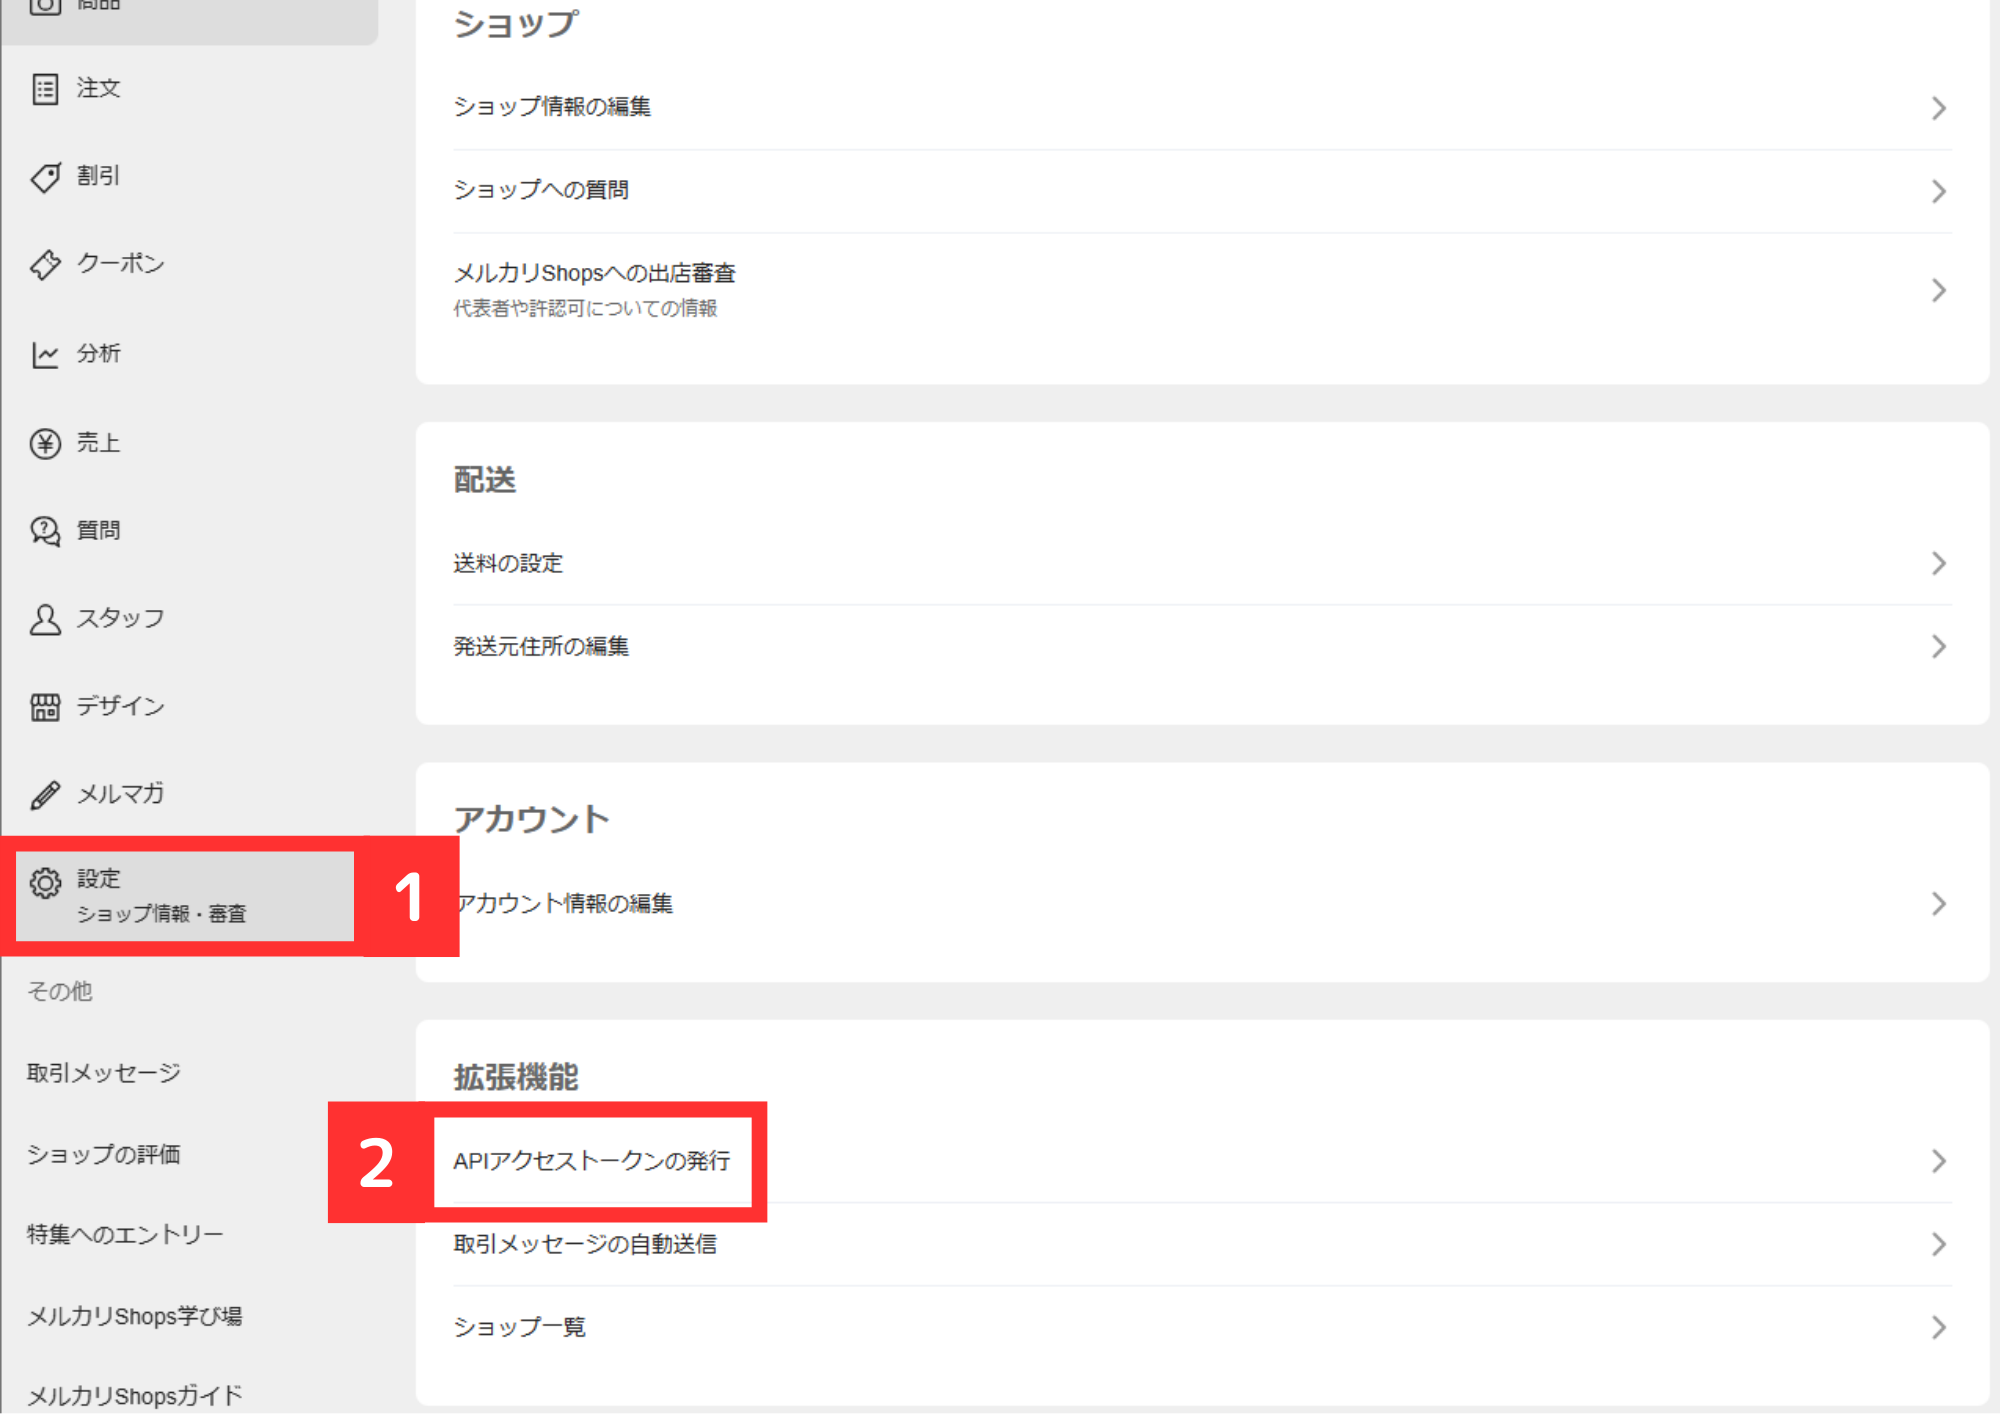Open アカウント情報の編集 via its chevron
This screenshot has width=2000, height=1414.
(1938, 905)
